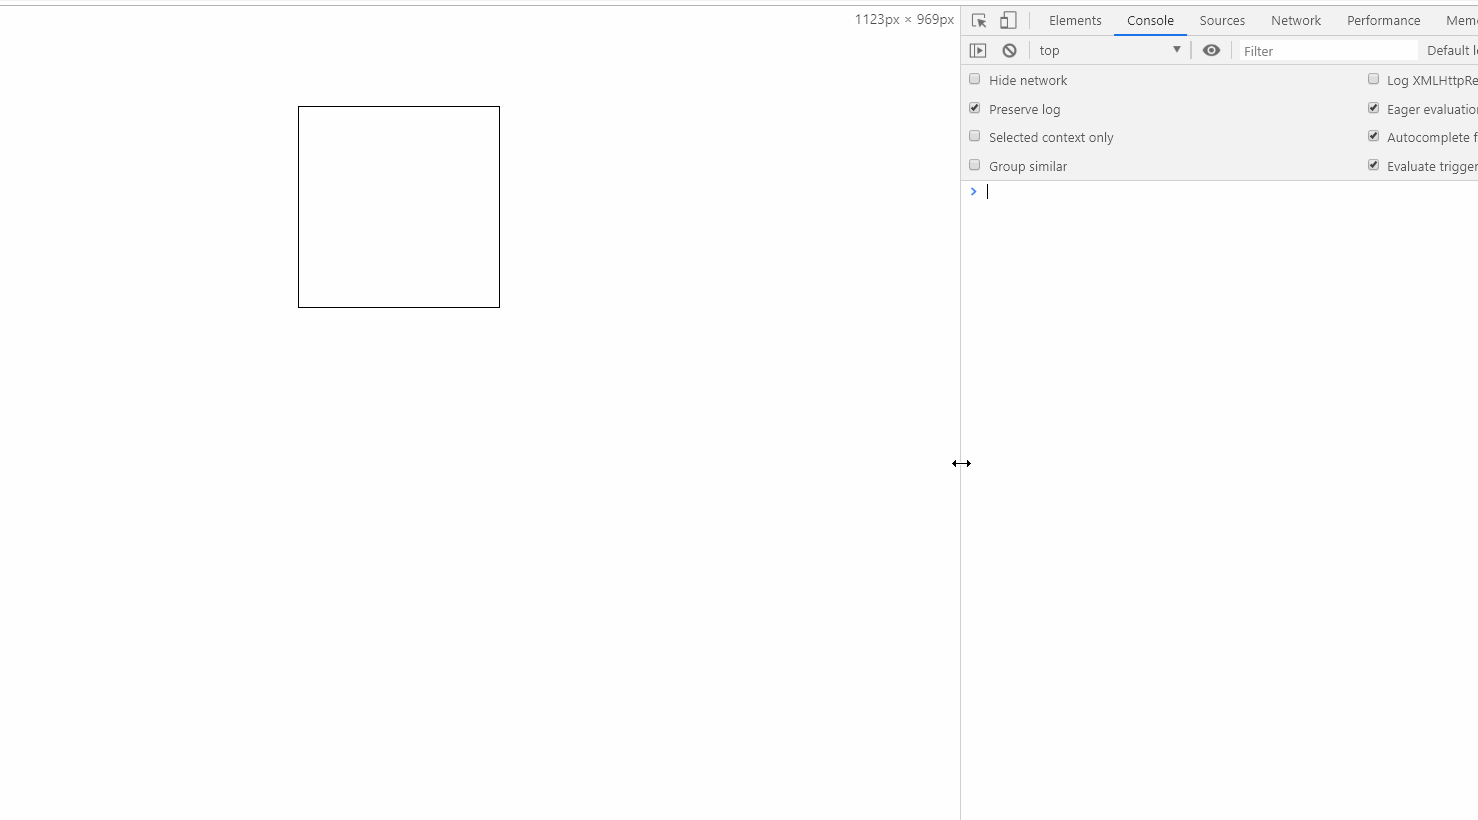Screen dimensions: 1478x820
Task: Enable the Hide network checkbox
Action: 975,79
